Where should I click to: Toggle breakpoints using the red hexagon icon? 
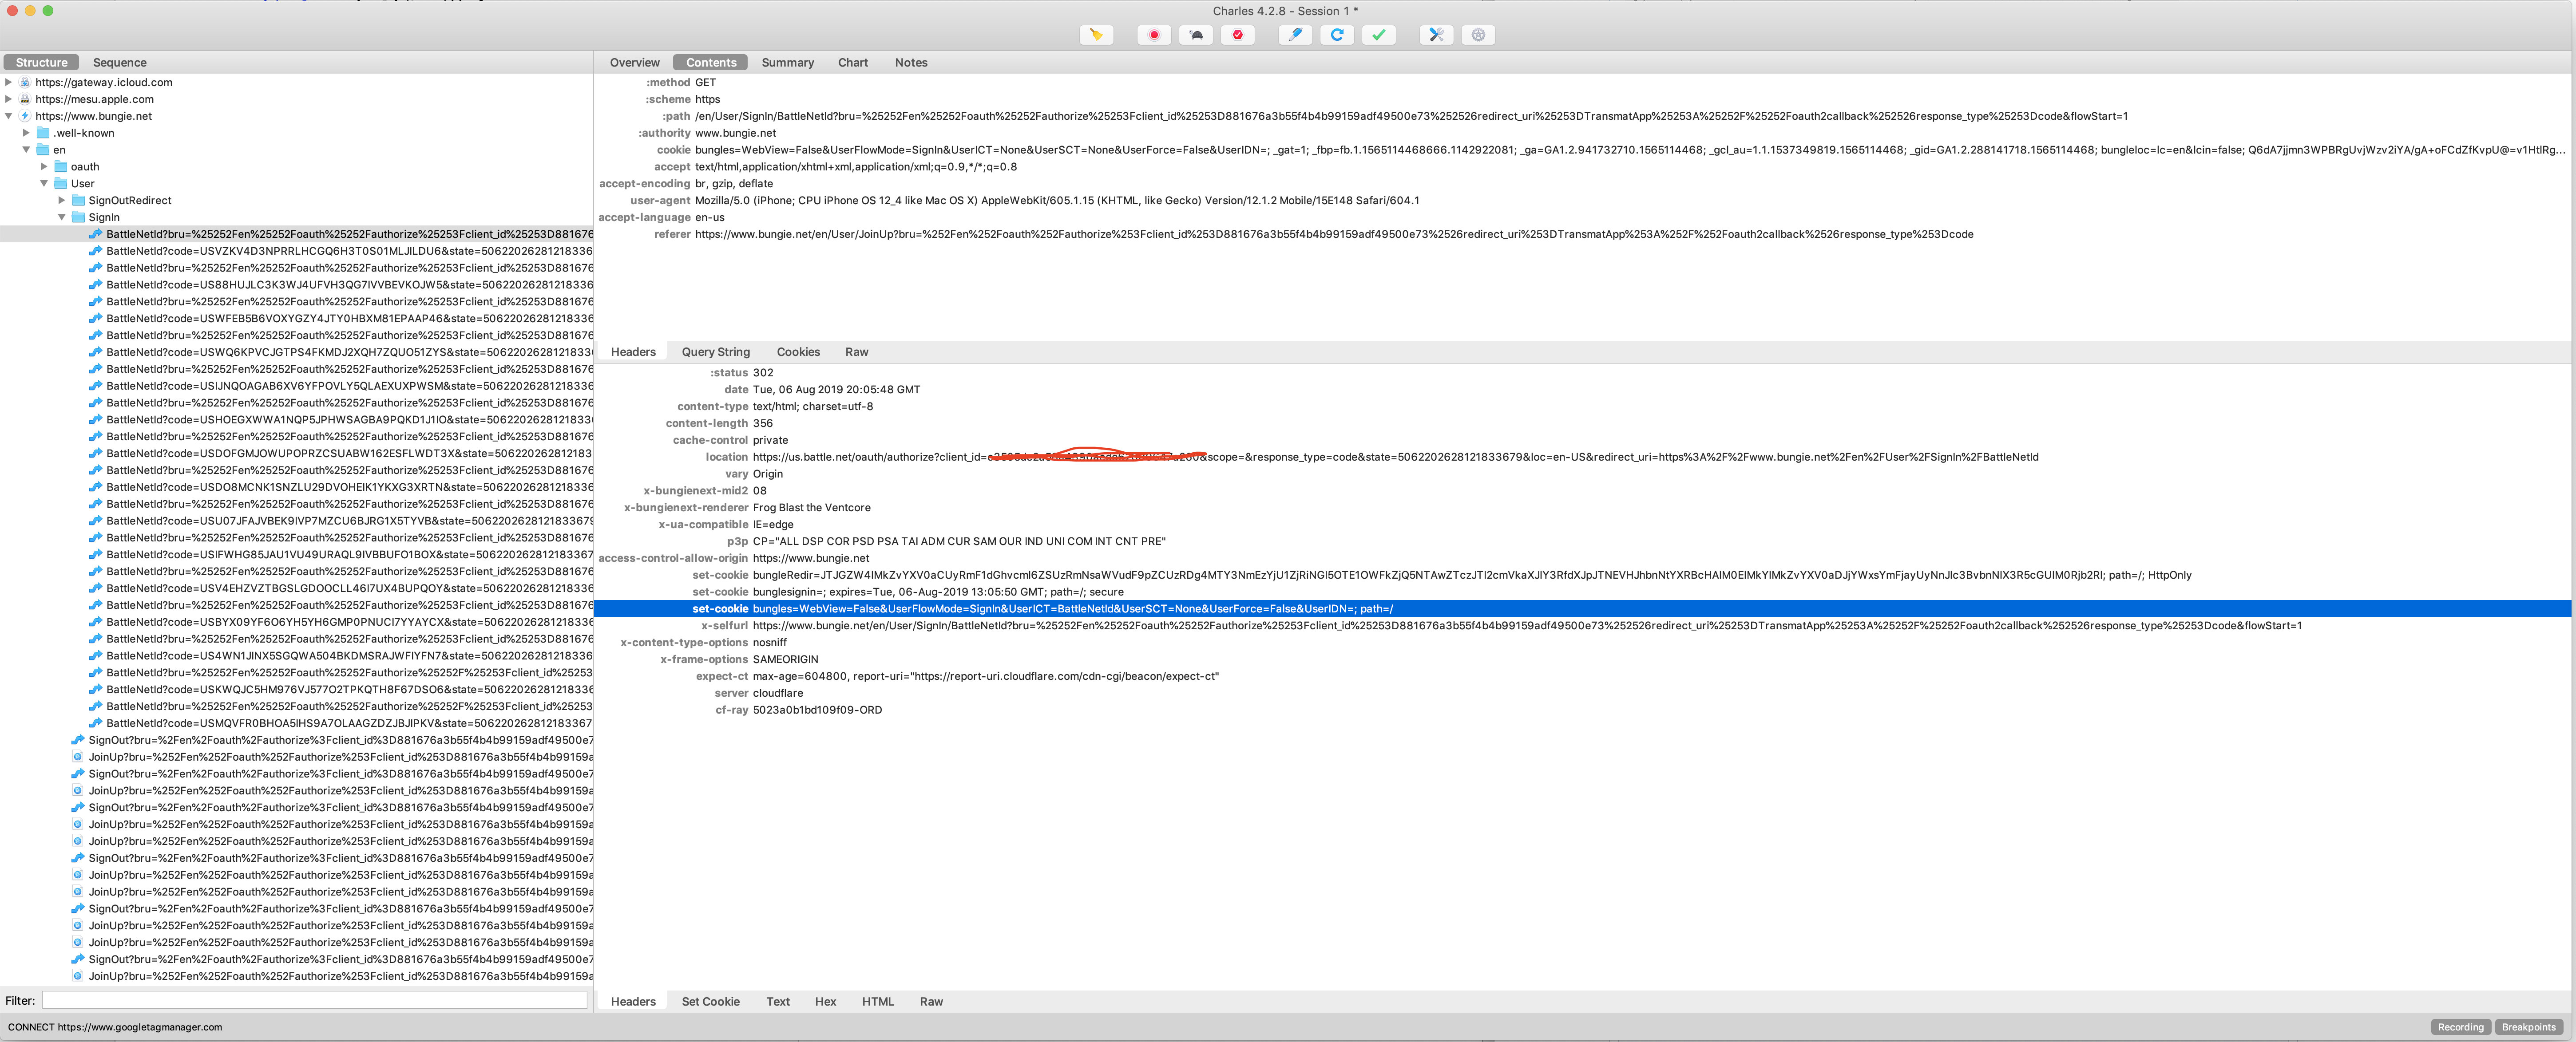[1238, 35]
